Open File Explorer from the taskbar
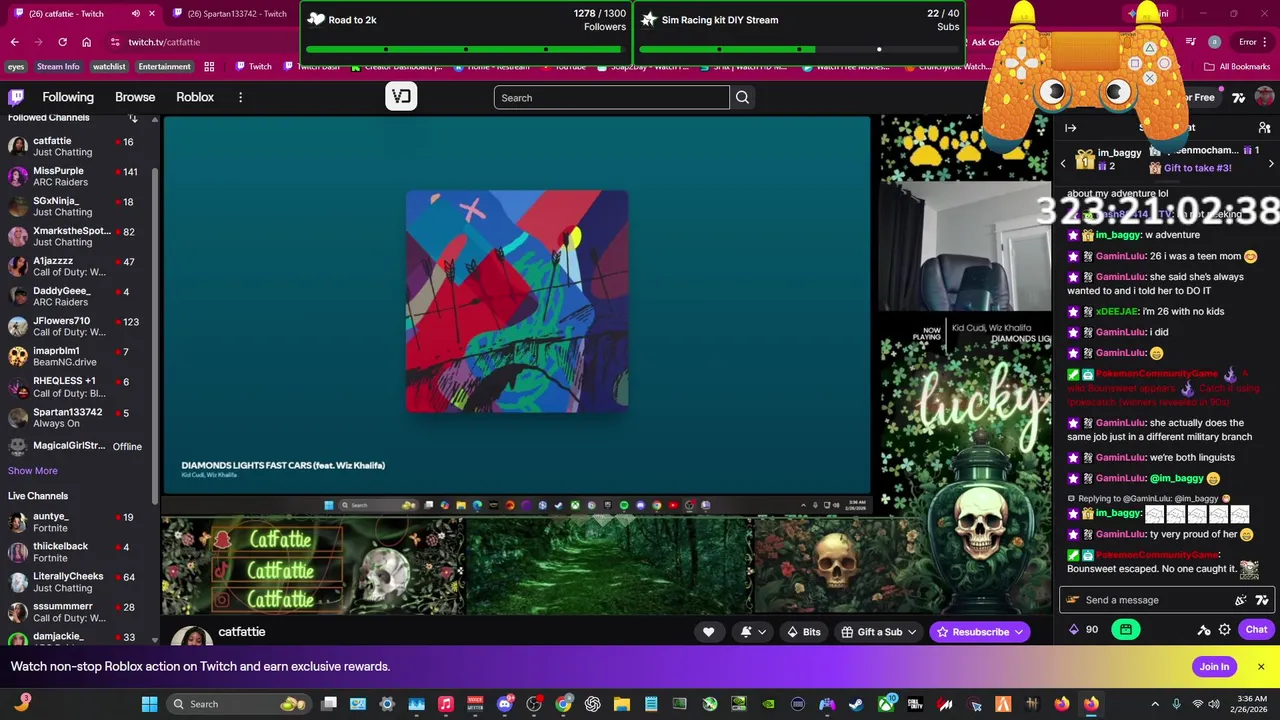This screenshot has width=1280, height=720. (x=621, y=704)
